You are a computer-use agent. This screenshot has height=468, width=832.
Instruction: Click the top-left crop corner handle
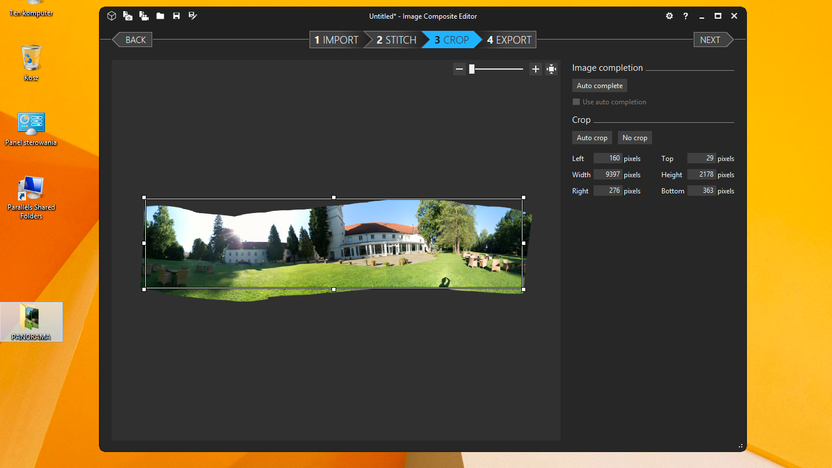[144, 197]
